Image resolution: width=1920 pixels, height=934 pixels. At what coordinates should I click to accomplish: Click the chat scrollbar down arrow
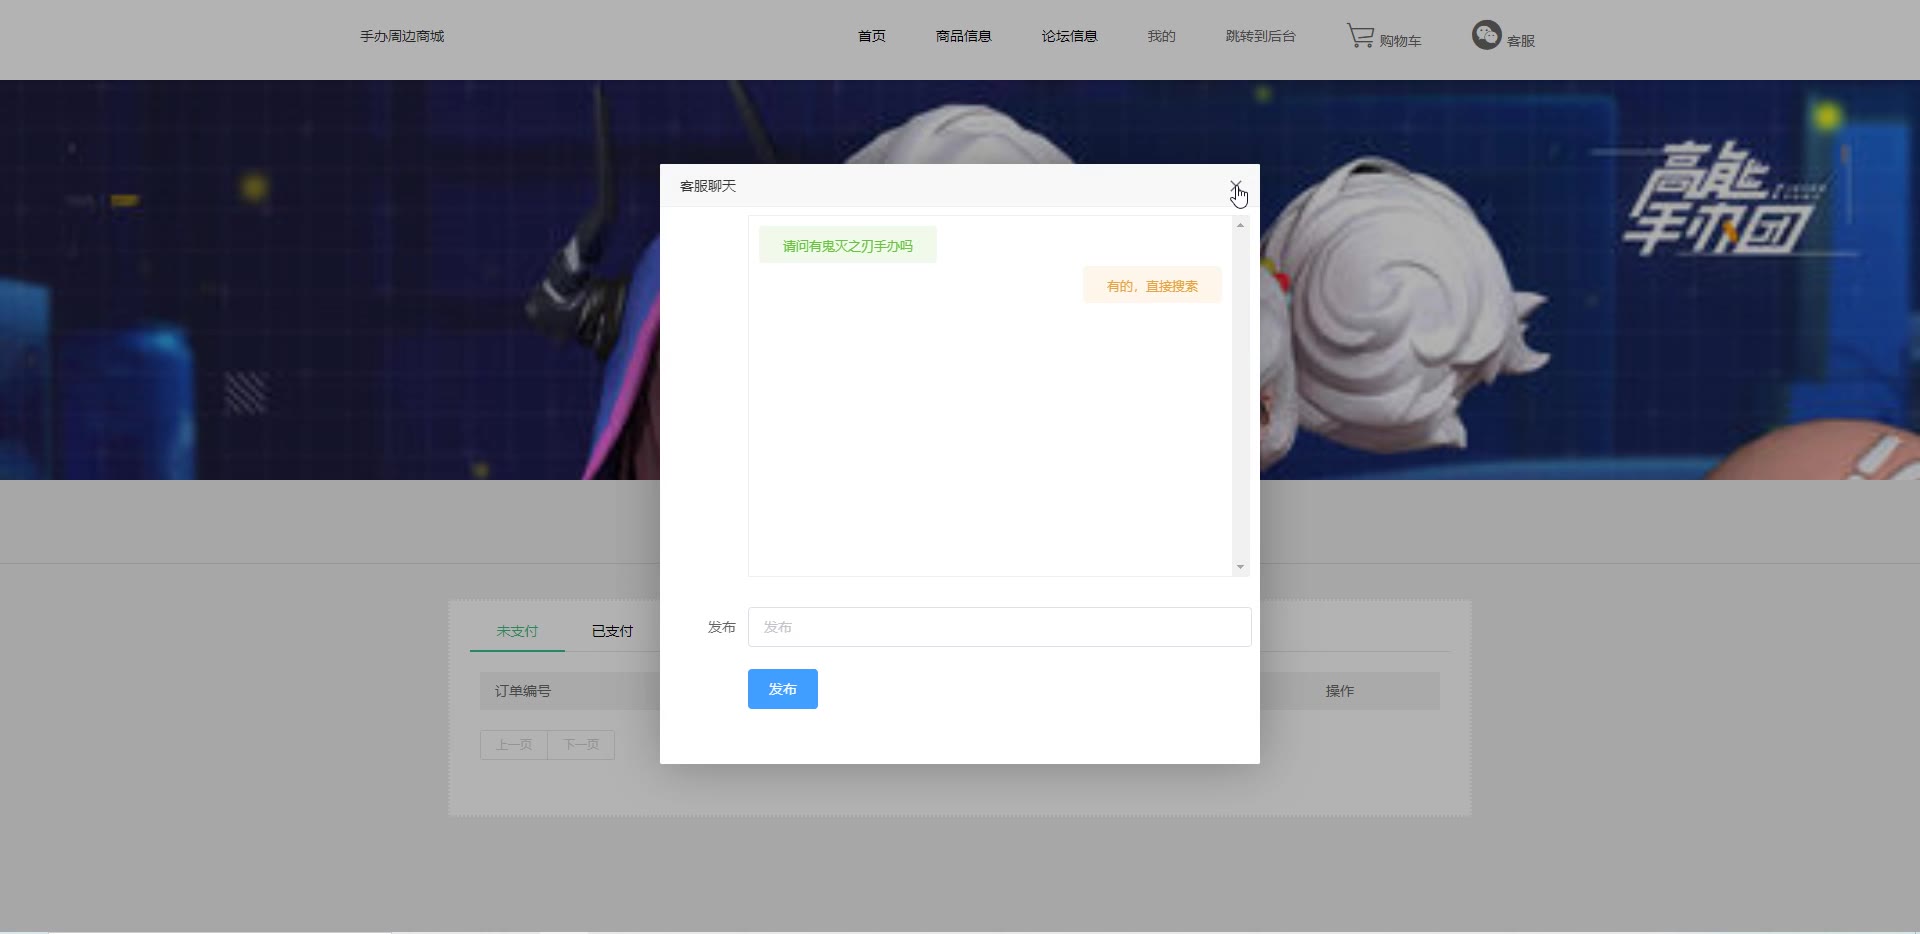pos(1240,567)
